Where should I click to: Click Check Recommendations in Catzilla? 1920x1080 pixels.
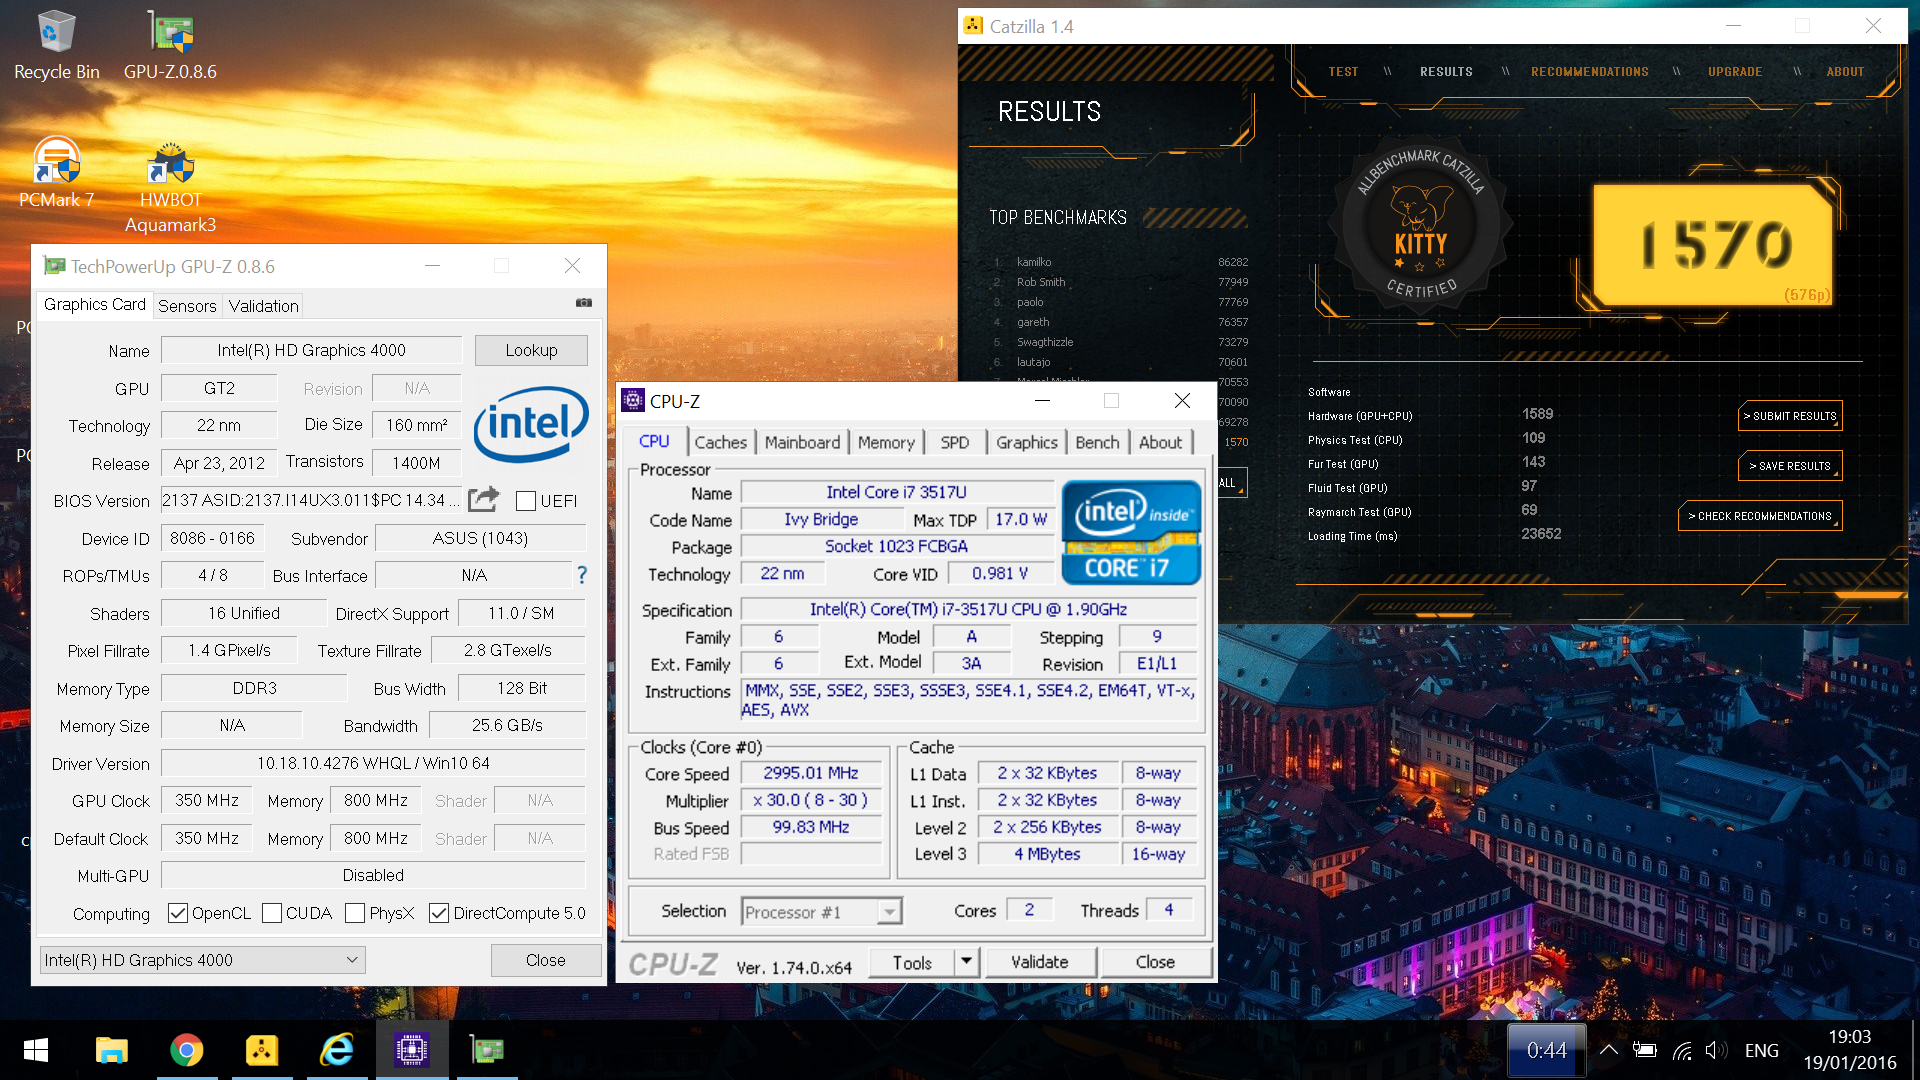1760,516
